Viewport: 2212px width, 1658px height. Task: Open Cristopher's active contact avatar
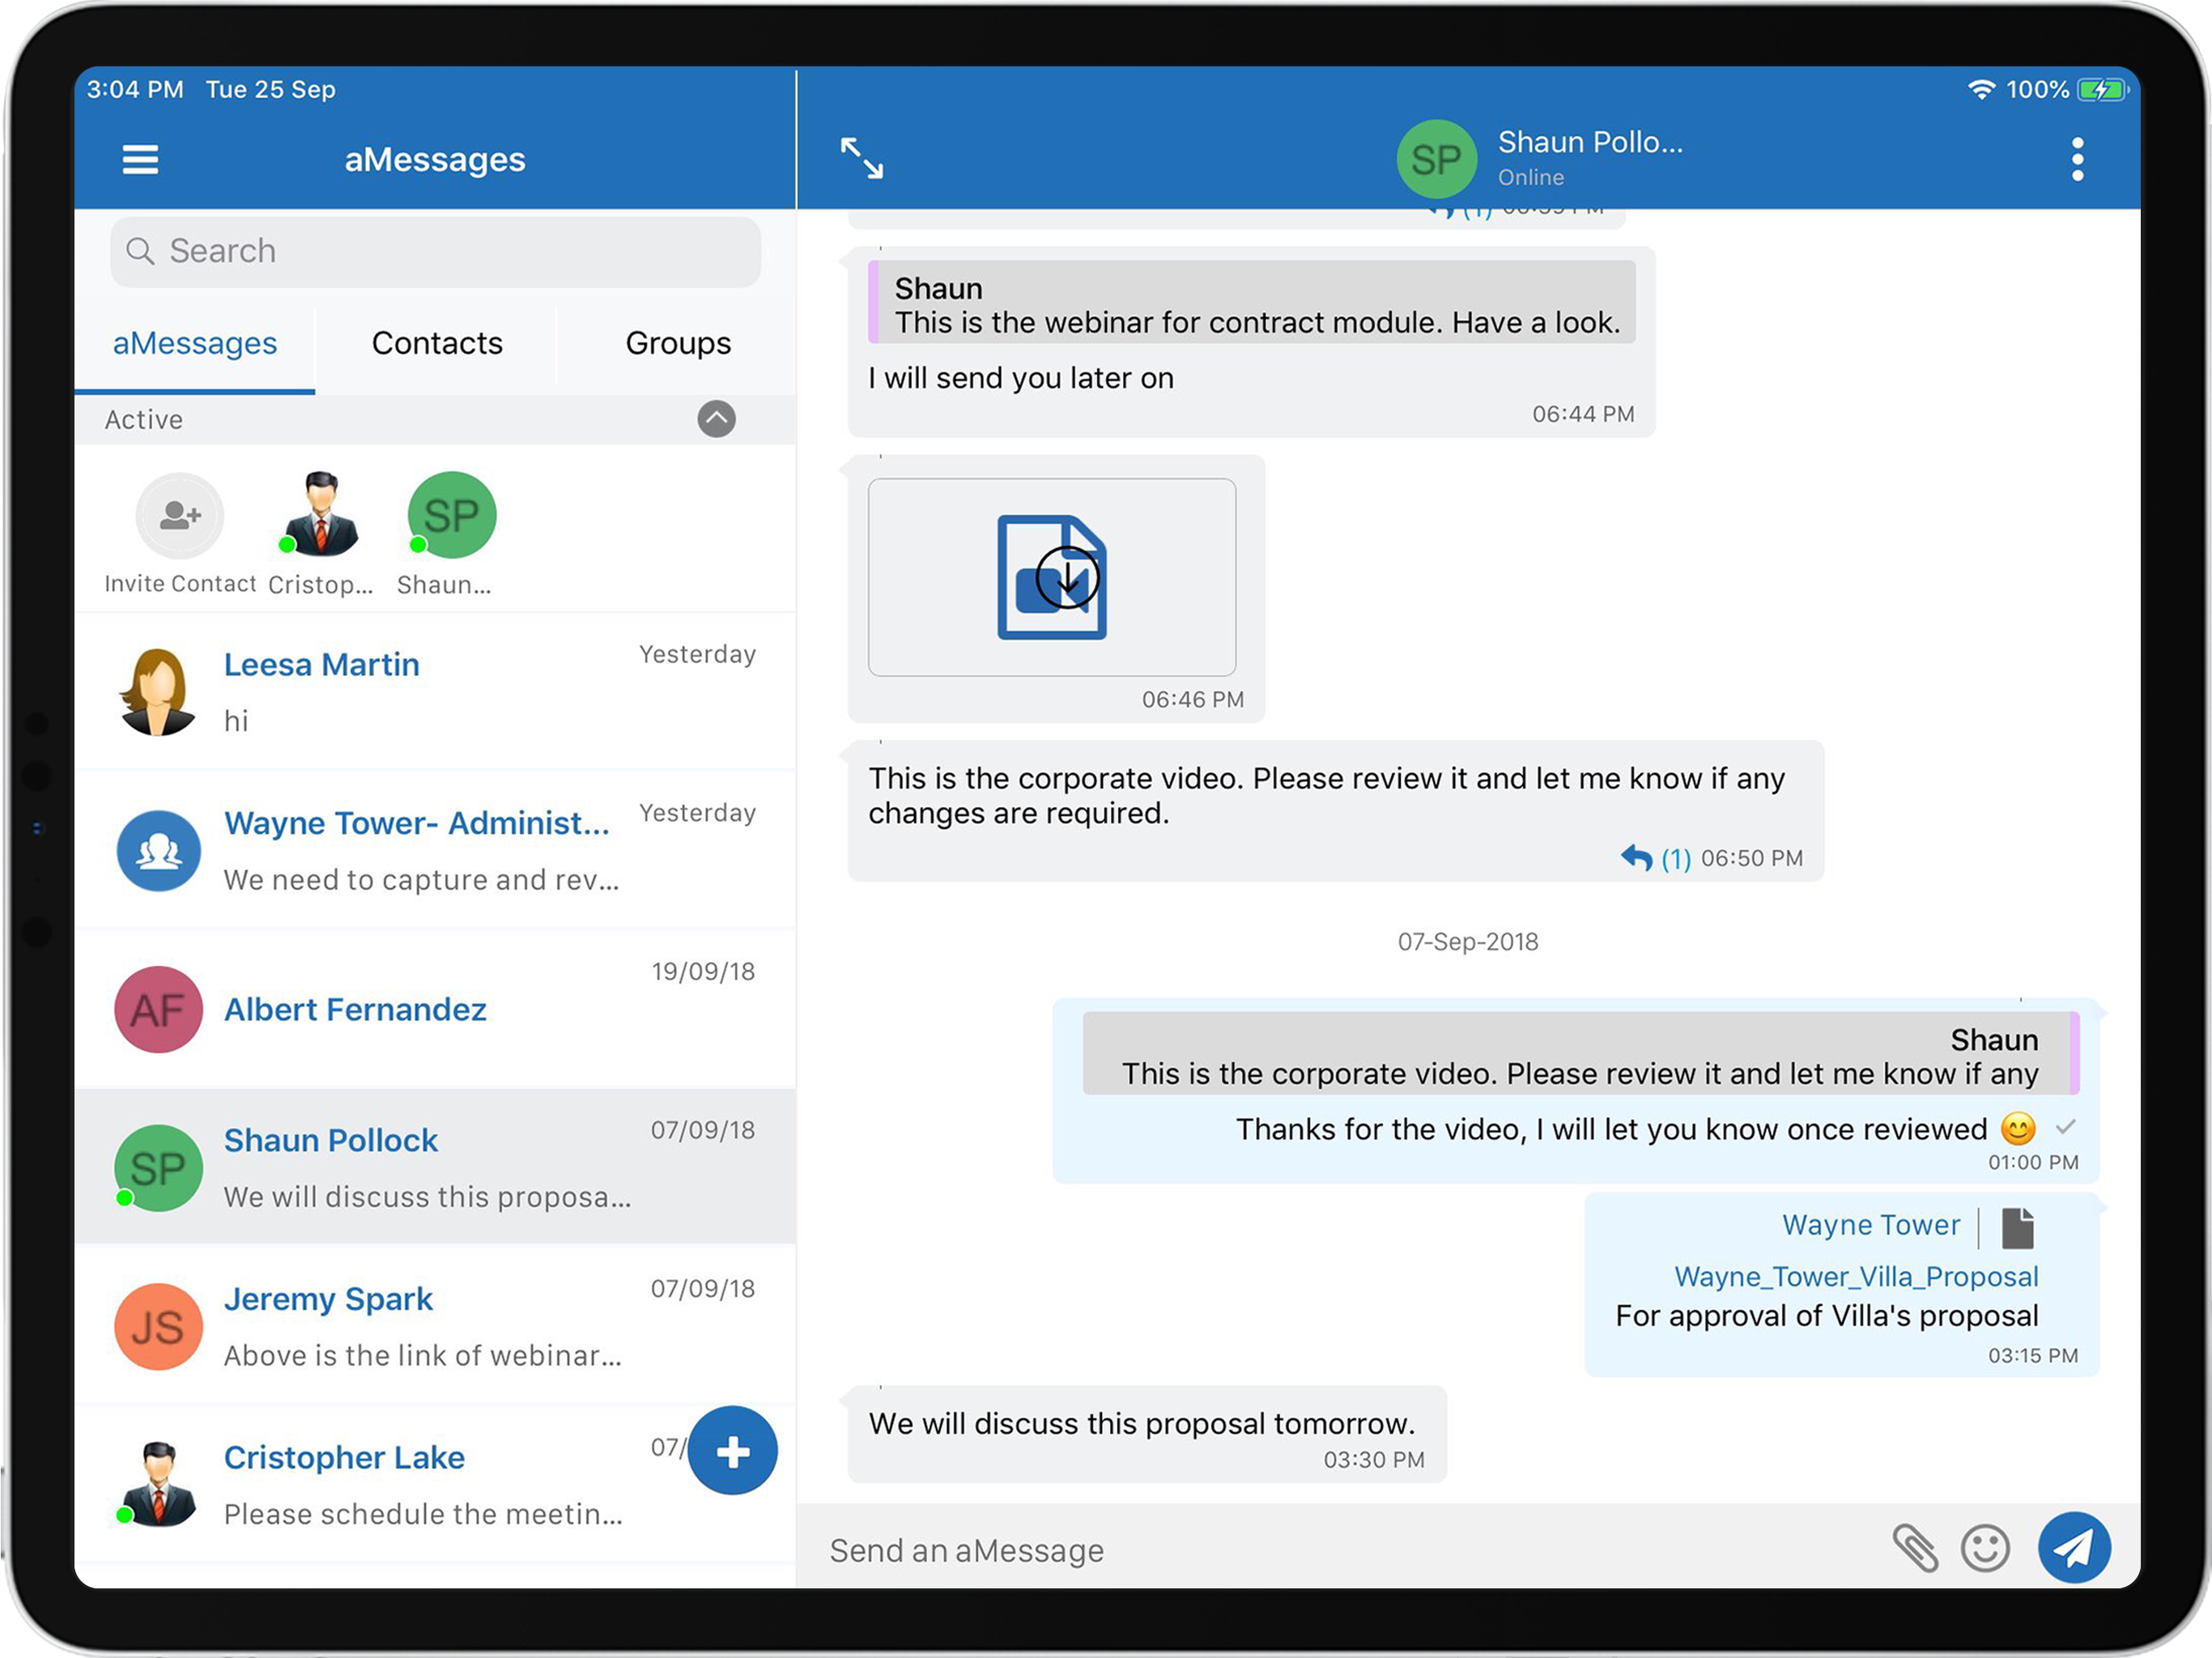pyautogui.click(x=320, y=515)
